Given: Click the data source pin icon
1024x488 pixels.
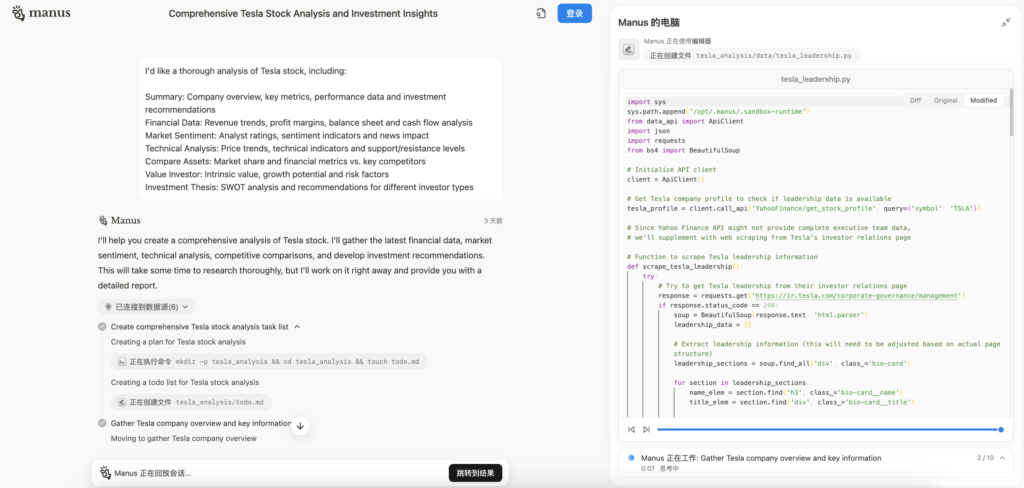Looking at the screenshot, I should point(108,306).
